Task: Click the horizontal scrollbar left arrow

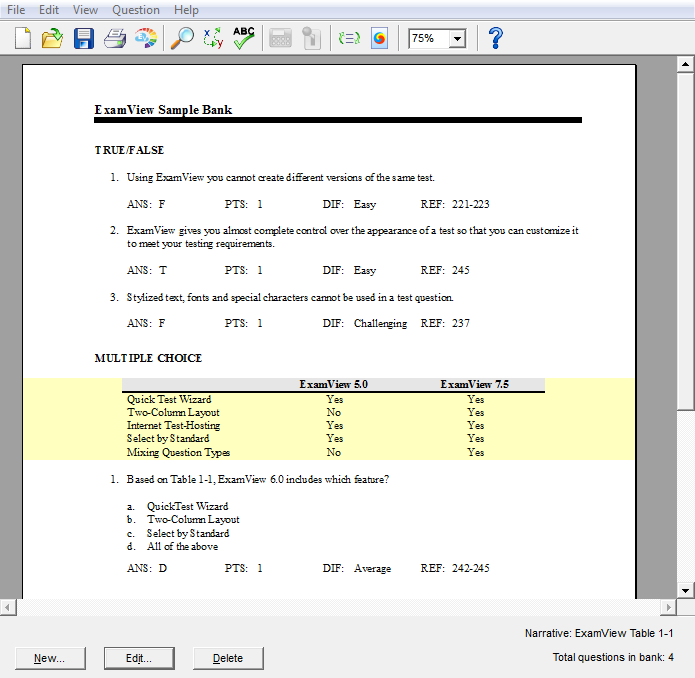Action: click(8, 607)
